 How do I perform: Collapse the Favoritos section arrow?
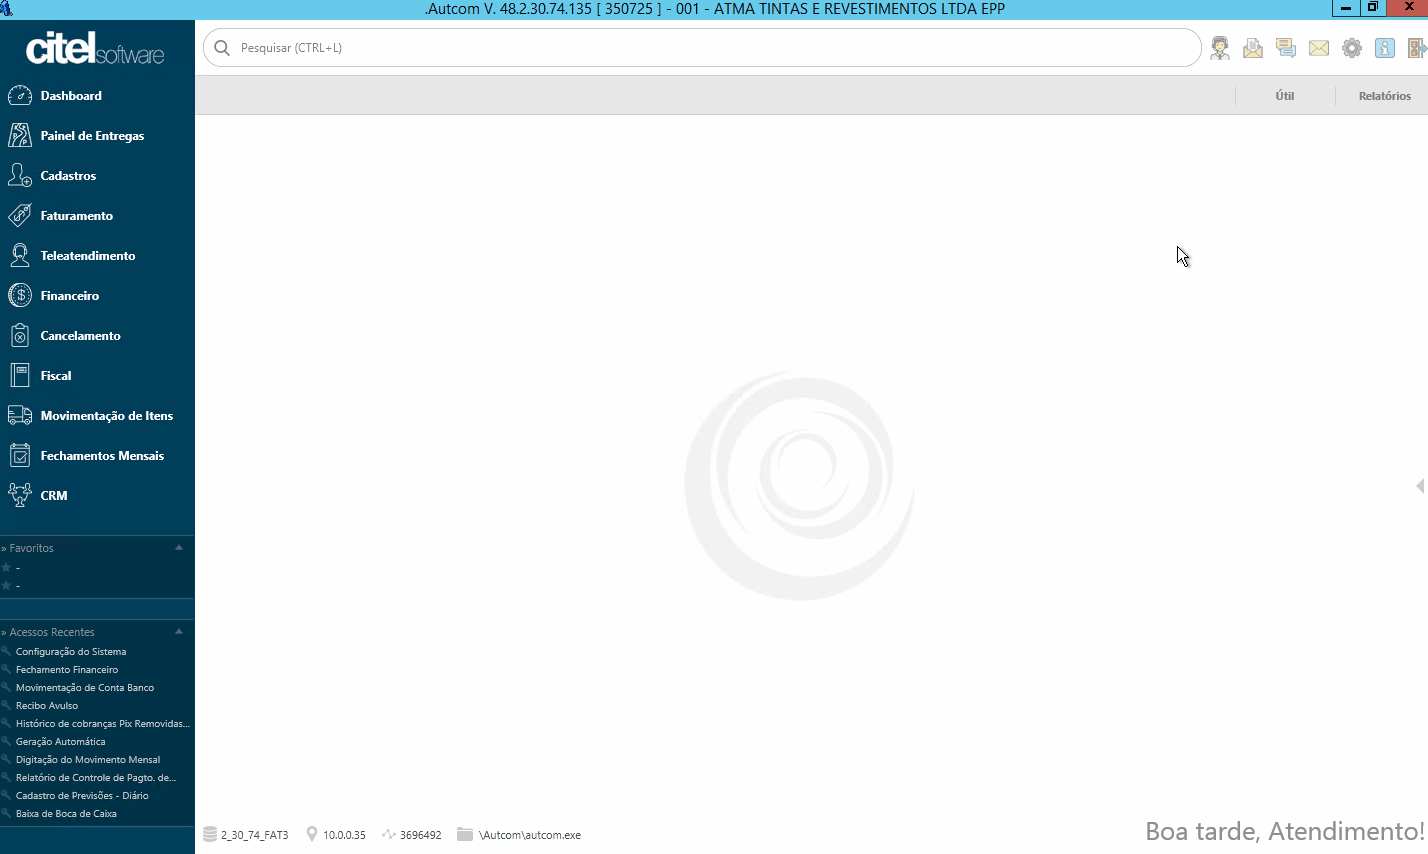coord(179,547)
